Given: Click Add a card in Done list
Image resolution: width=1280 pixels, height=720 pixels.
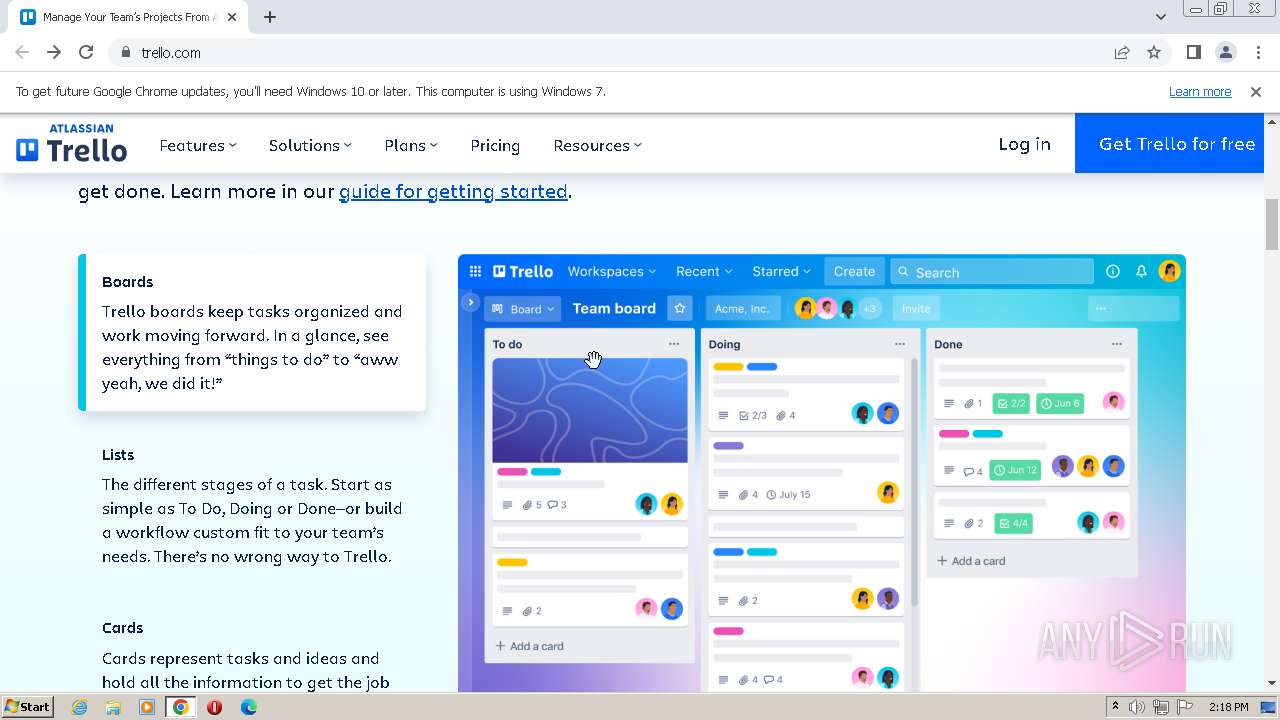Looking at the screenshot, I should pos(971,561).
